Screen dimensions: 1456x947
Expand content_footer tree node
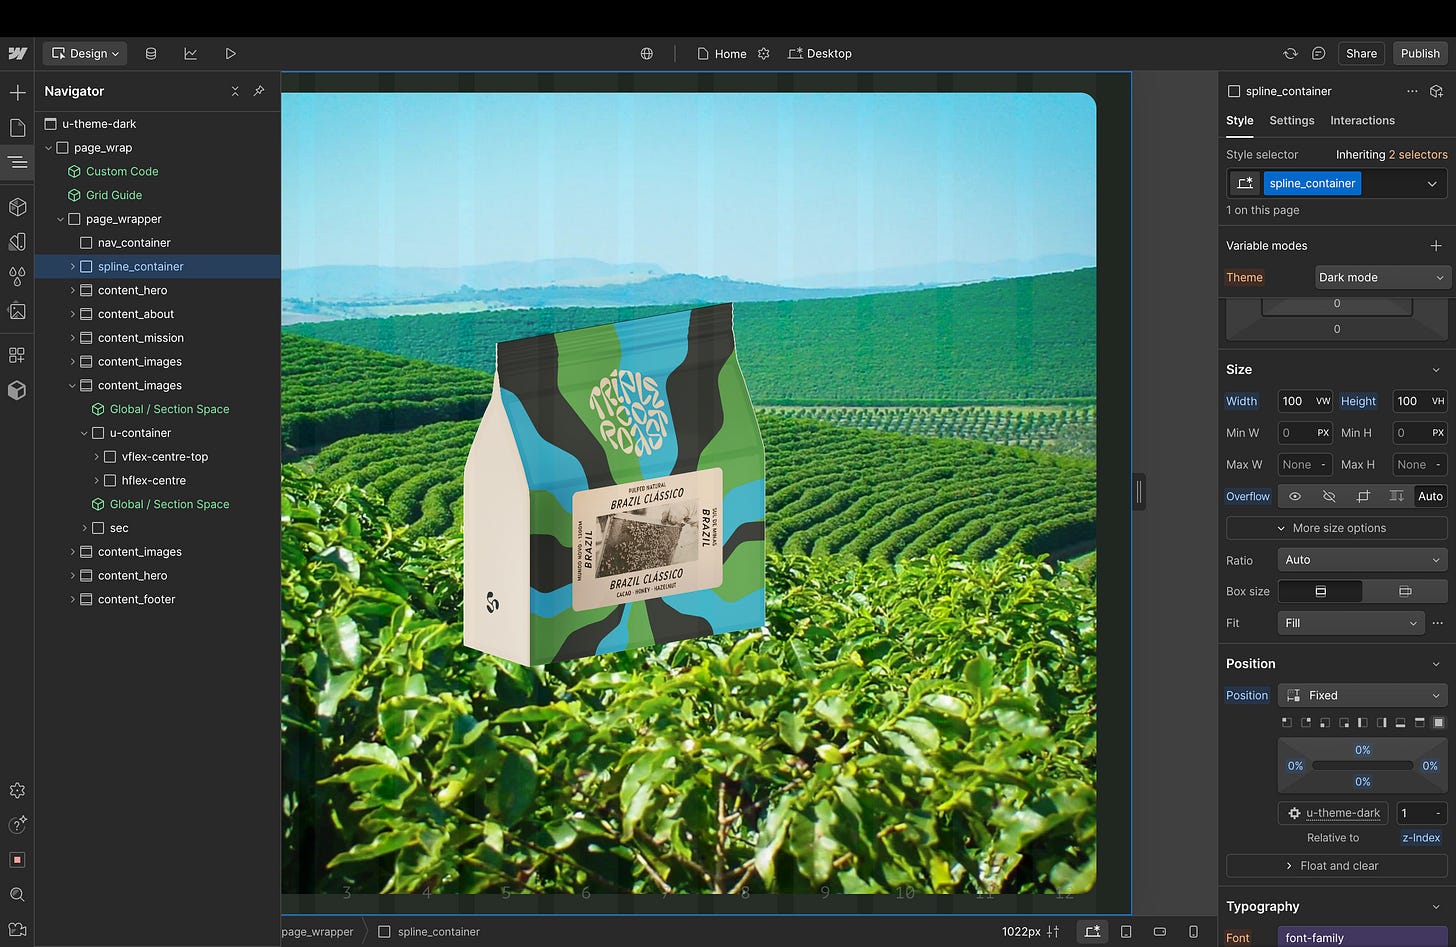coord(72,600)
